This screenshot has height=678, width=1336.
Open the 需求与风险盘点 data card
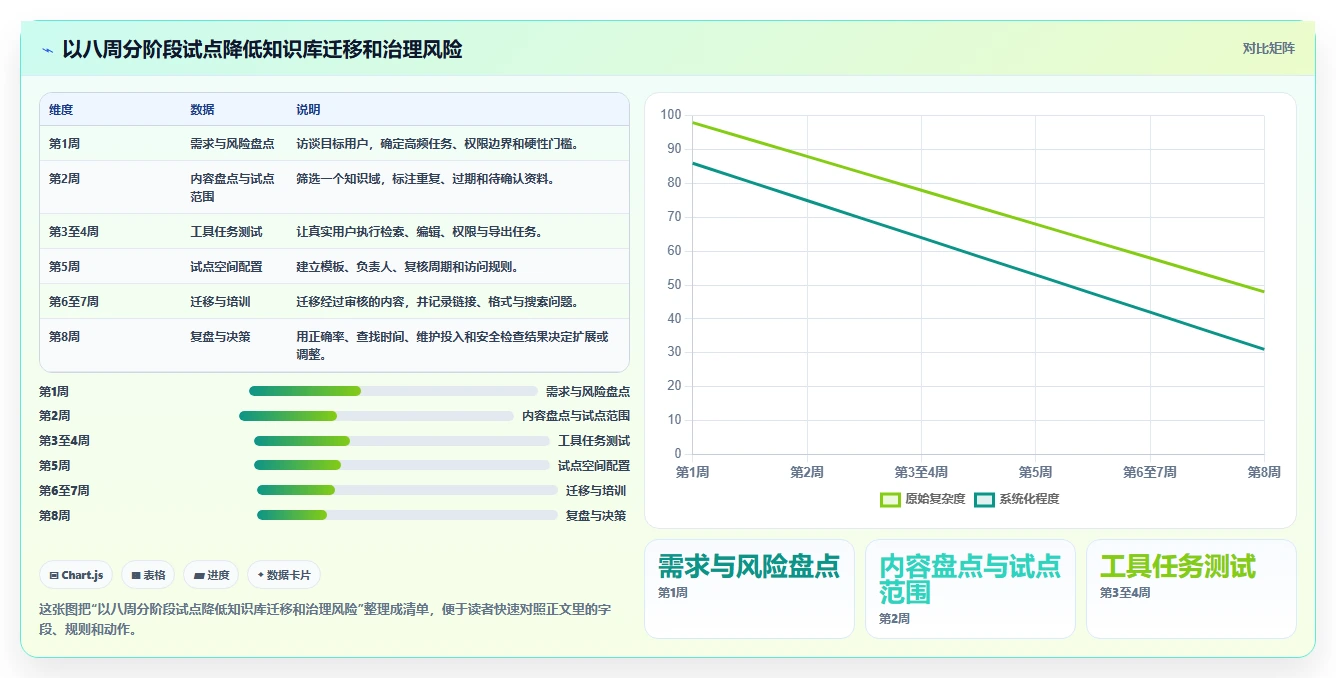pyautogui.click(x=749, y=588)
